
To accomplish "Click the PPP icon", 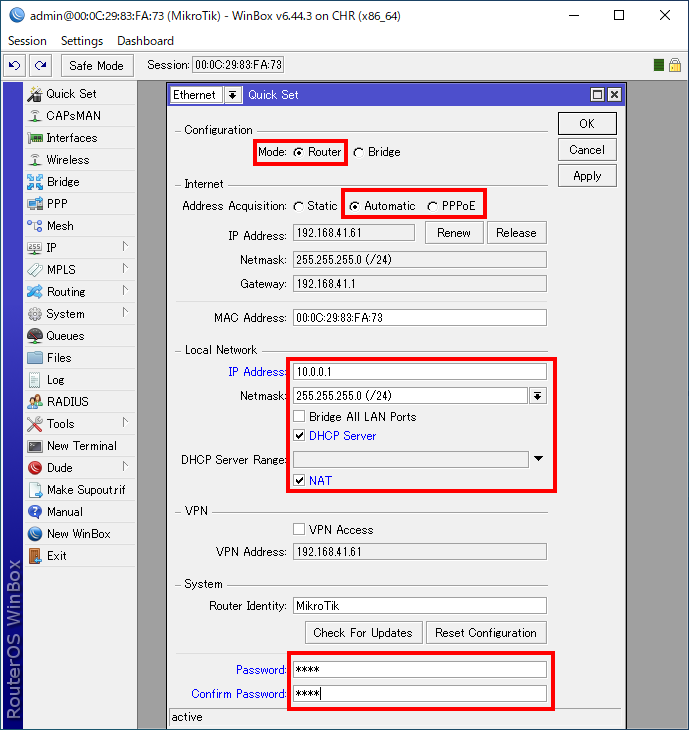I will click(x=35, y=204).
